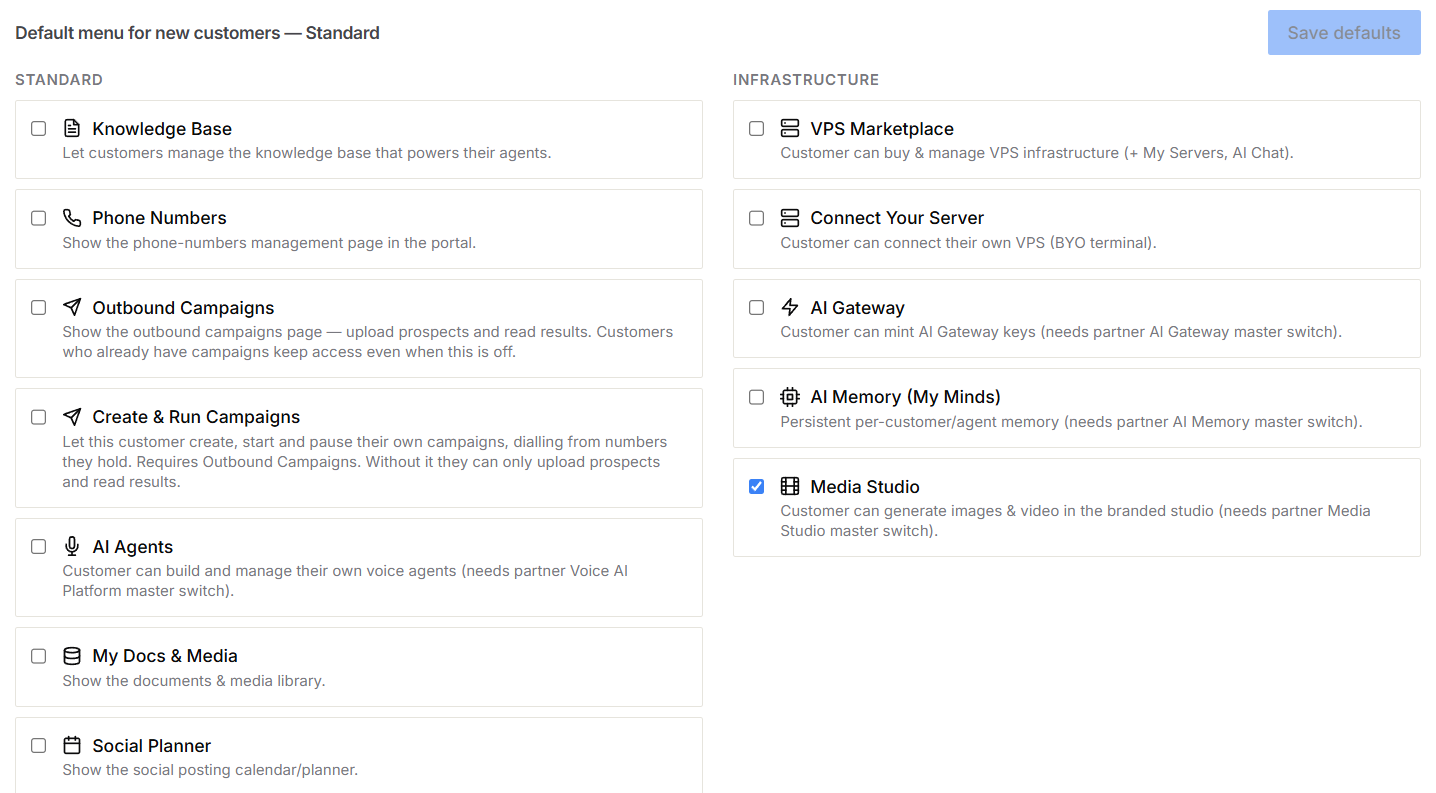
Task: Tick the Phone Numbers checkbox
Action: coord(38,218)
